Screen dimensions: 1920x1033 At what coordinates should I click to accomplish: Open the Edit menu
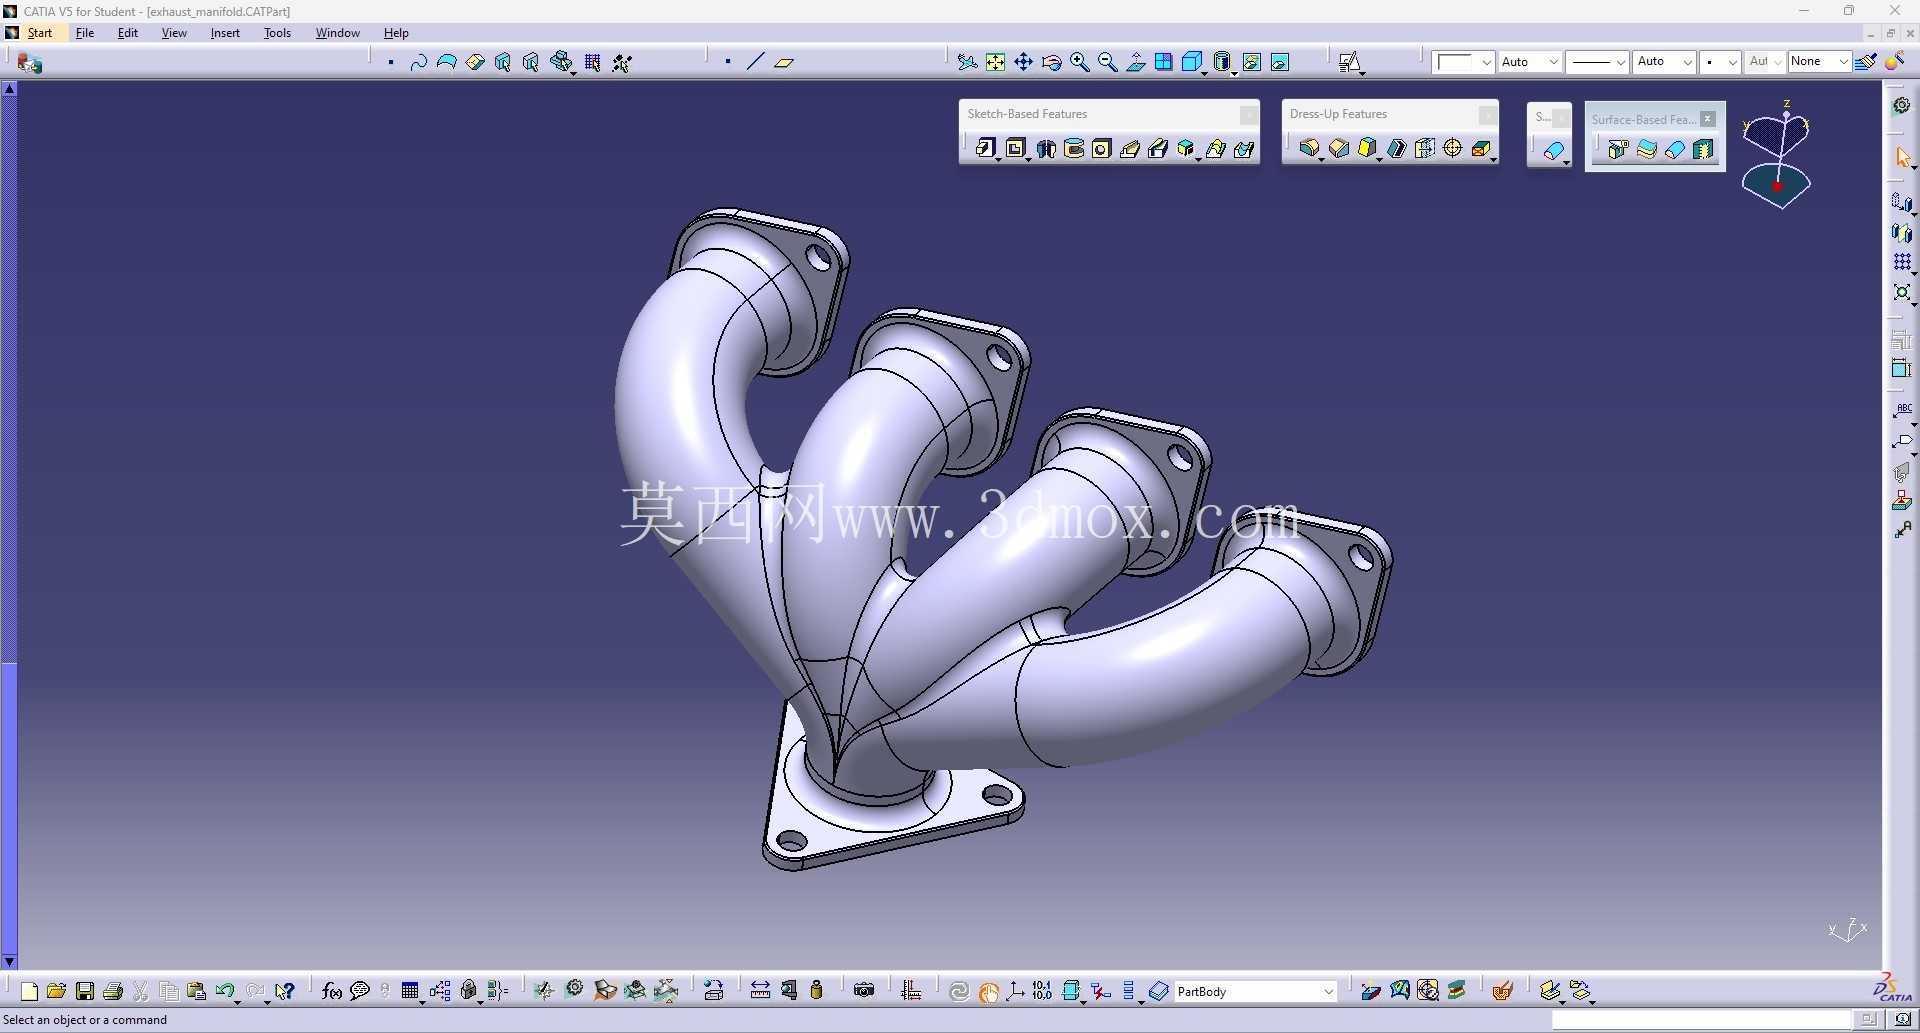pos(128,33)
